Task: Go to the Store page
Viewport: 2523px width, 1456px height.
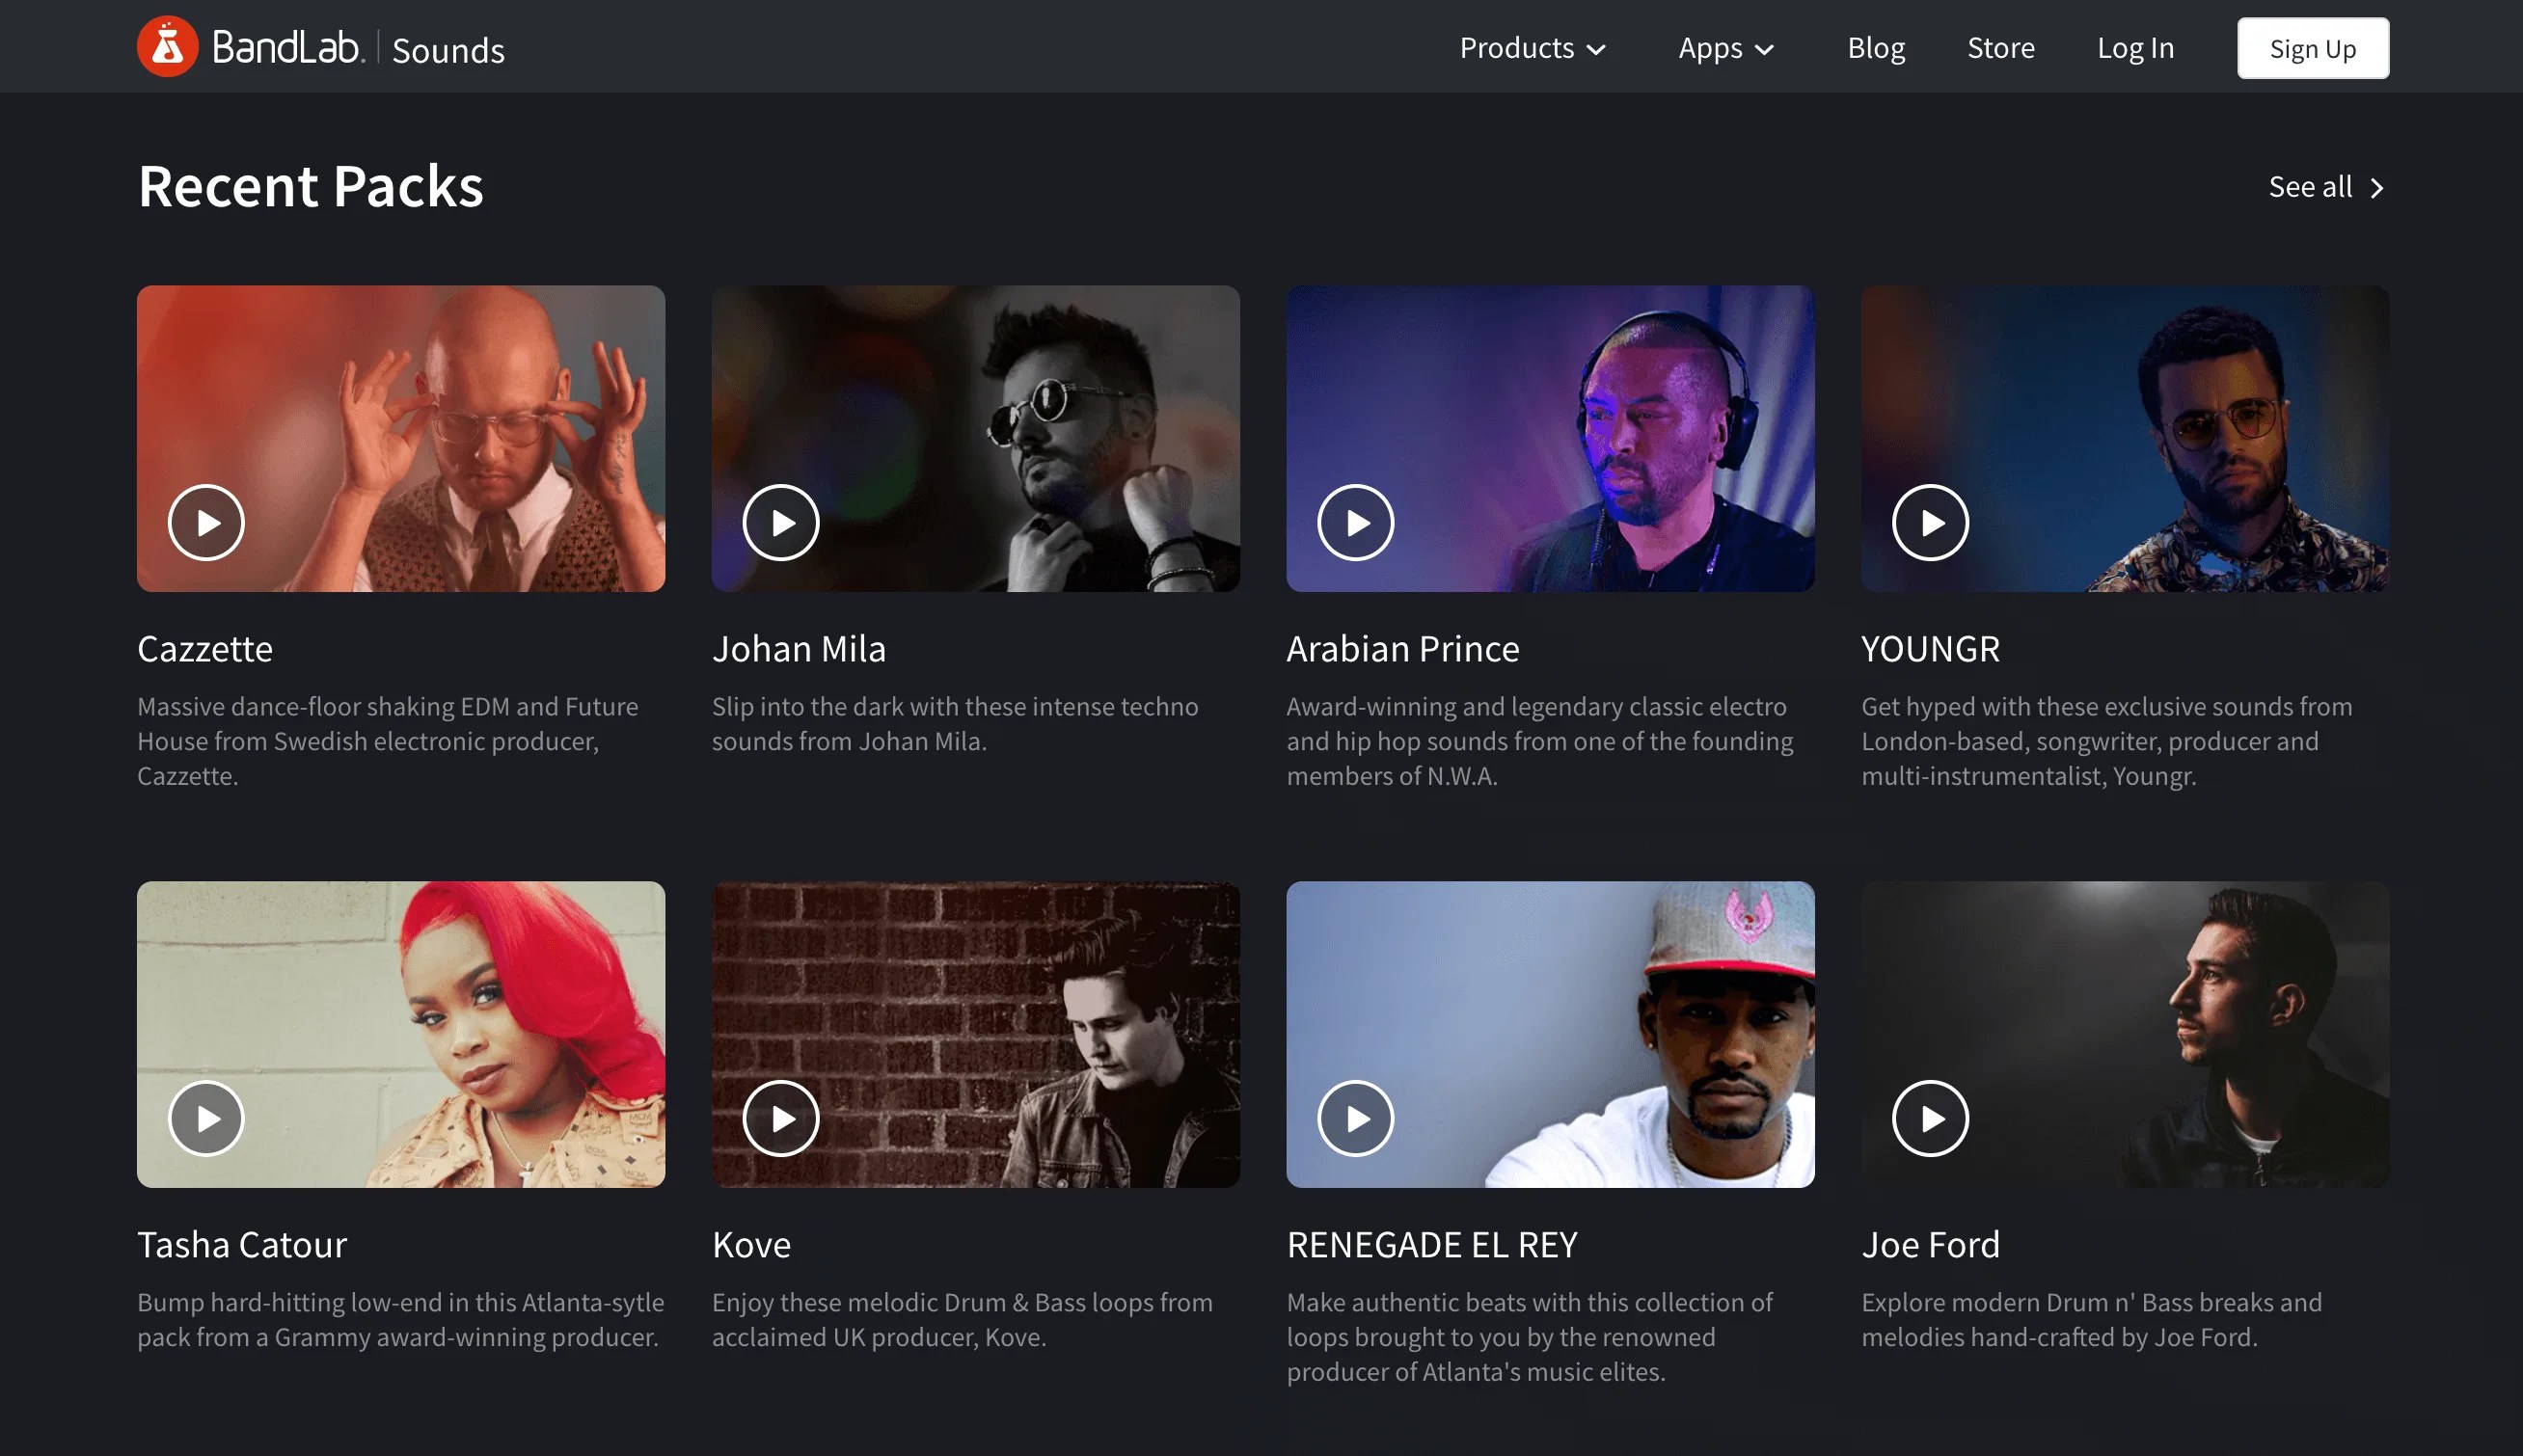Action: click(x=2000, y=48)
